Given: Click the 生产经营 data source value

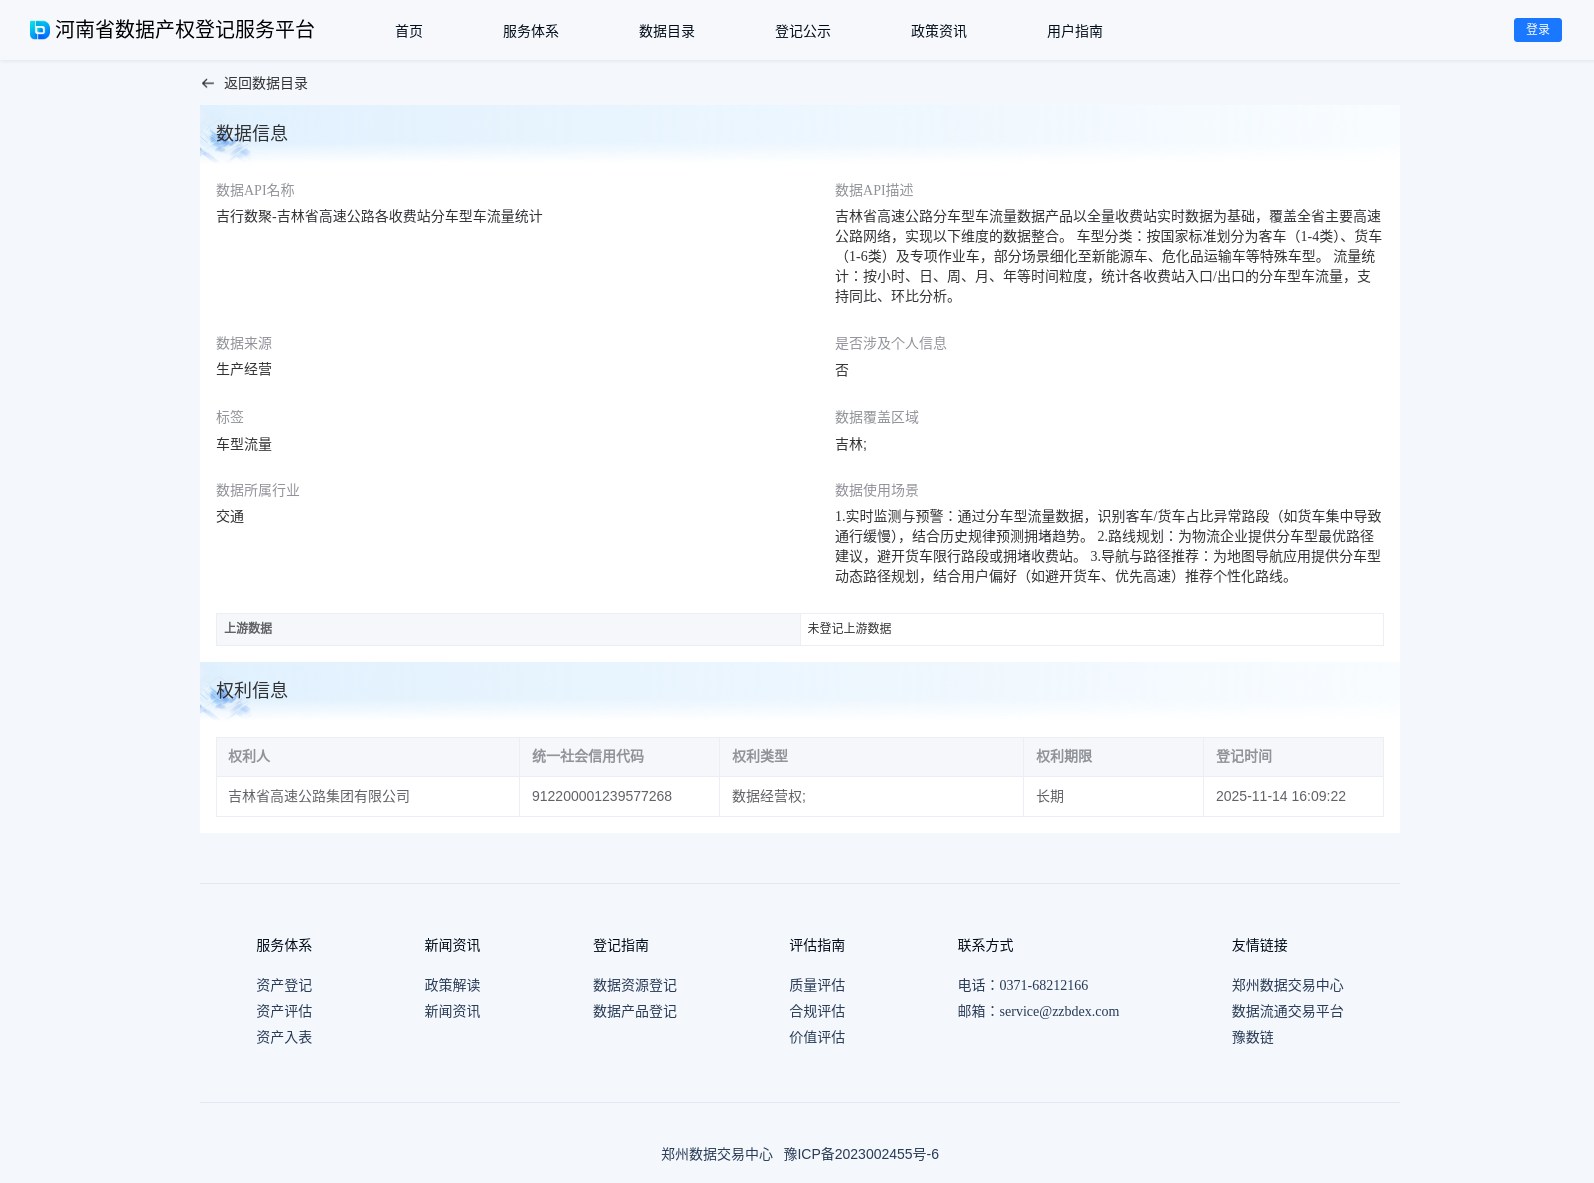Looking at the screenshot, I should coord(244,369).
